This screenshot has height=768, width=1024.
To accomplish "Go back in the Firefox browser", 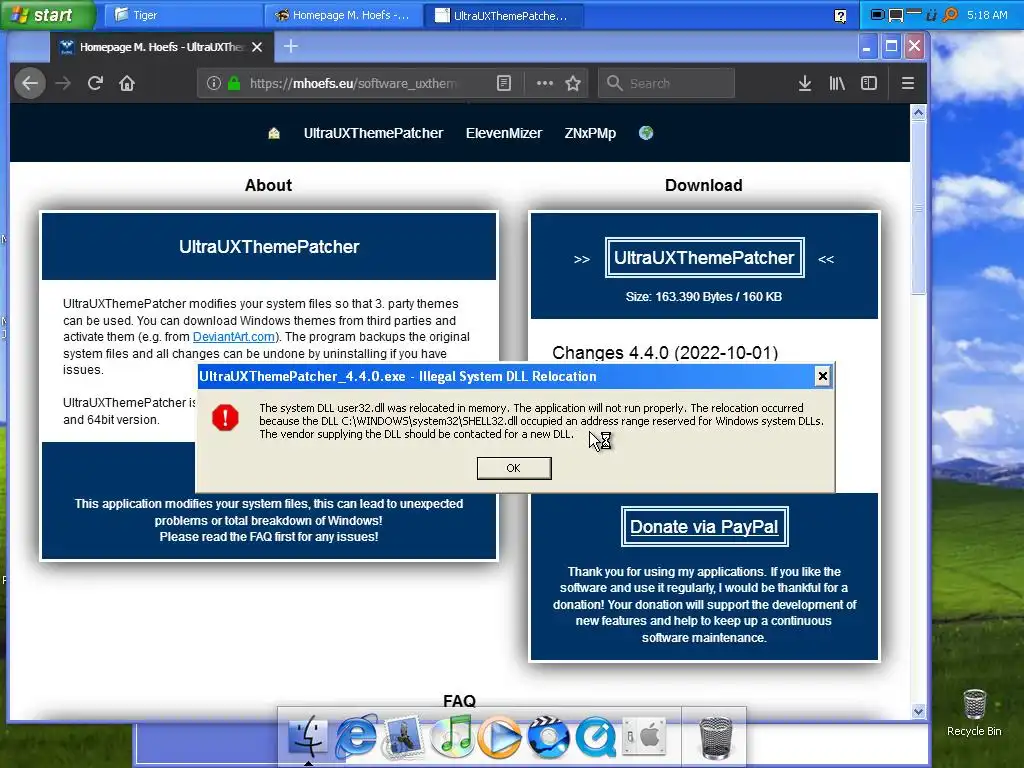I will (x=30, y=83).
